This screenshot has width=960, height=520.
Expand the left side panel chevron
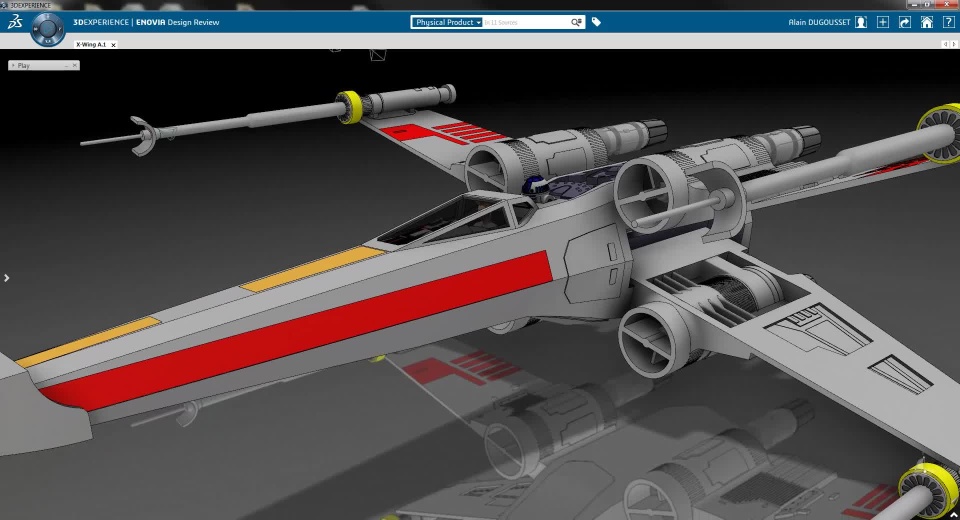coord(6,278)
